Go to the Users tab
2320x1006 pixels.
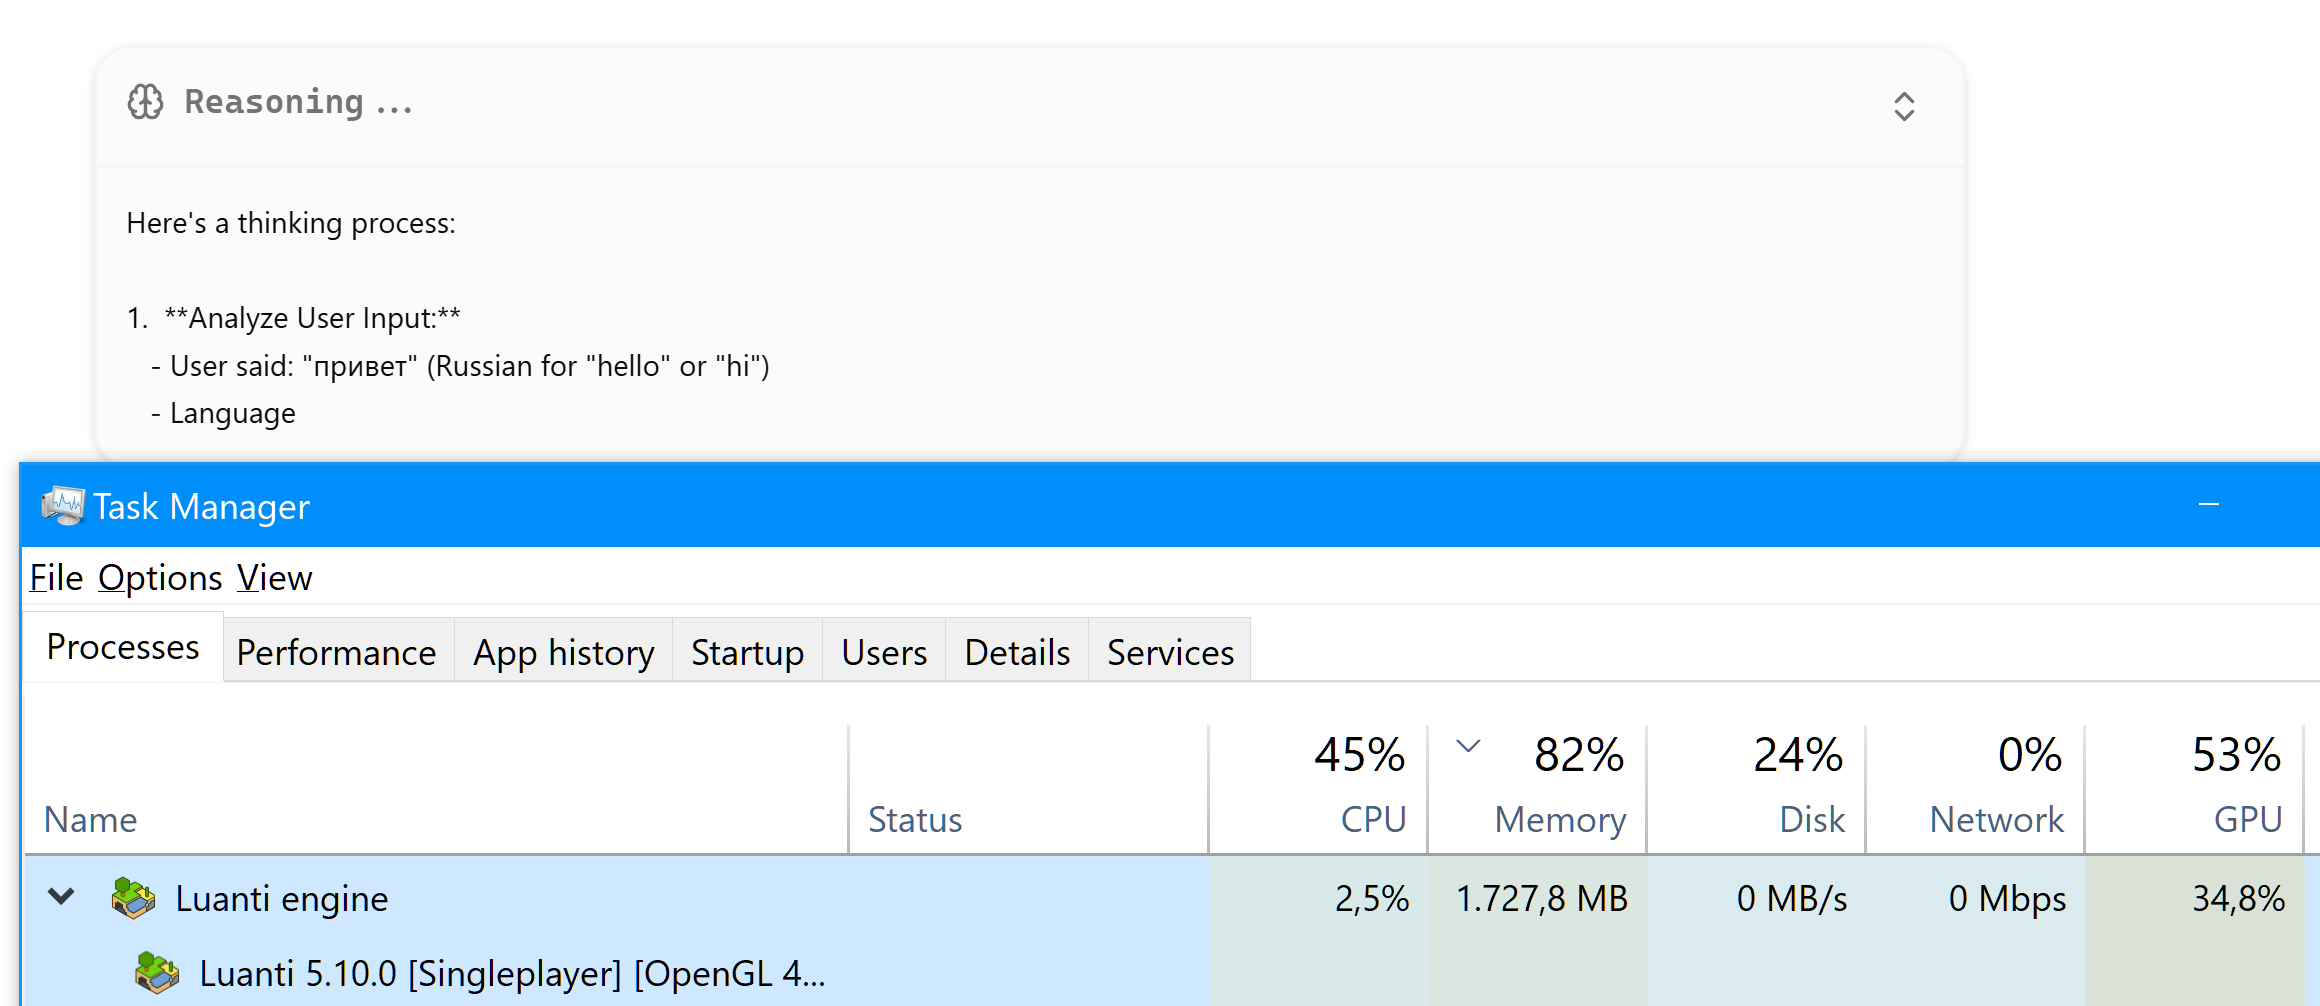click(884, 652)
